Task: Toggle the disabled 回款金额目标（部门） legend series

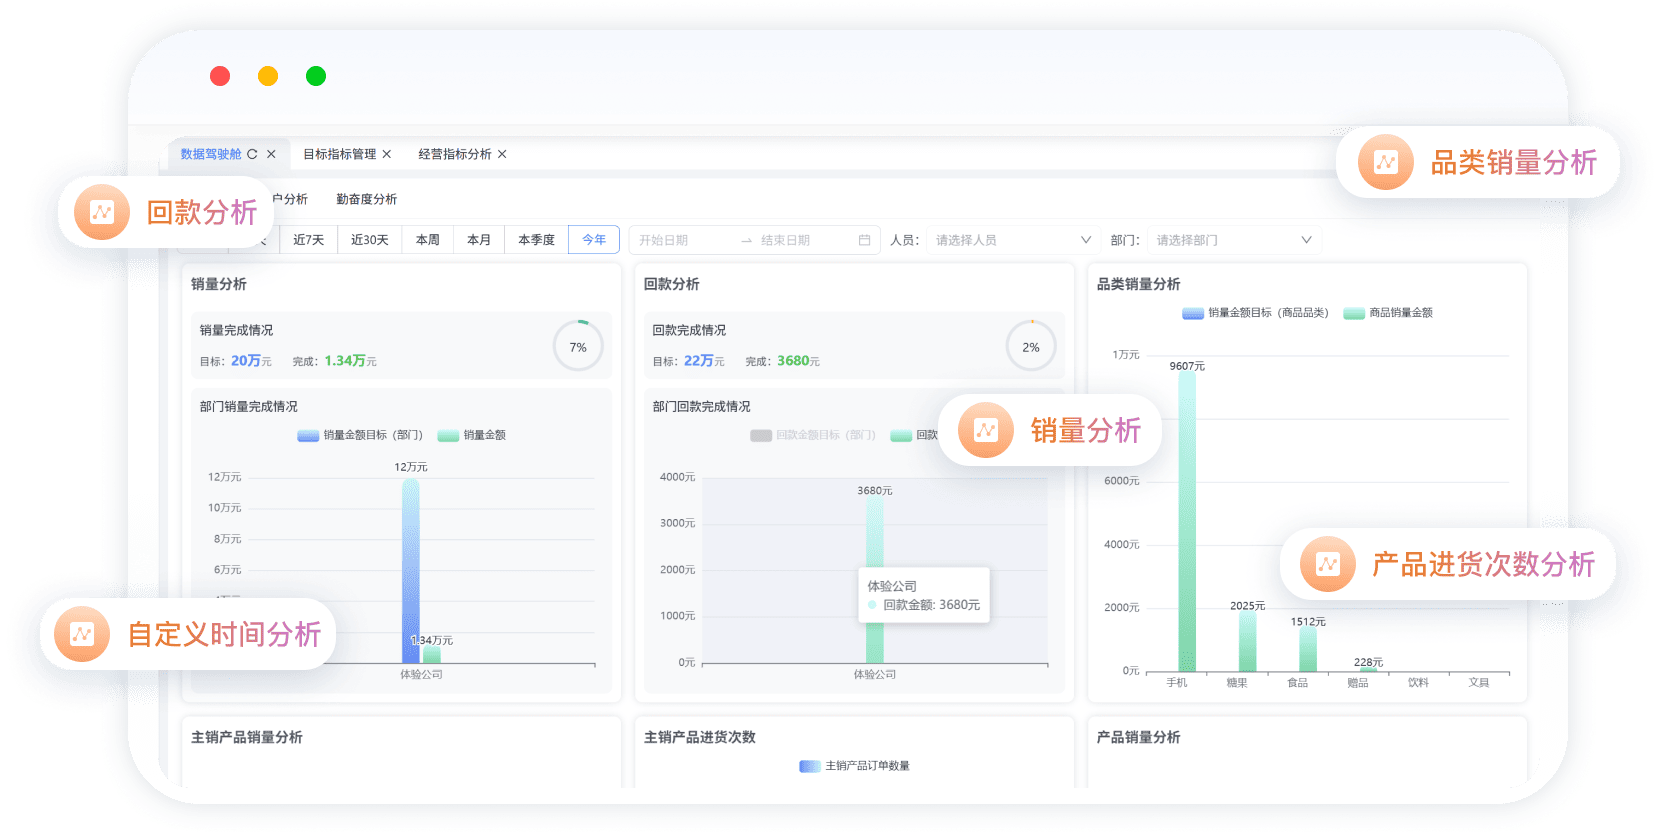Action: coord(813,435)
